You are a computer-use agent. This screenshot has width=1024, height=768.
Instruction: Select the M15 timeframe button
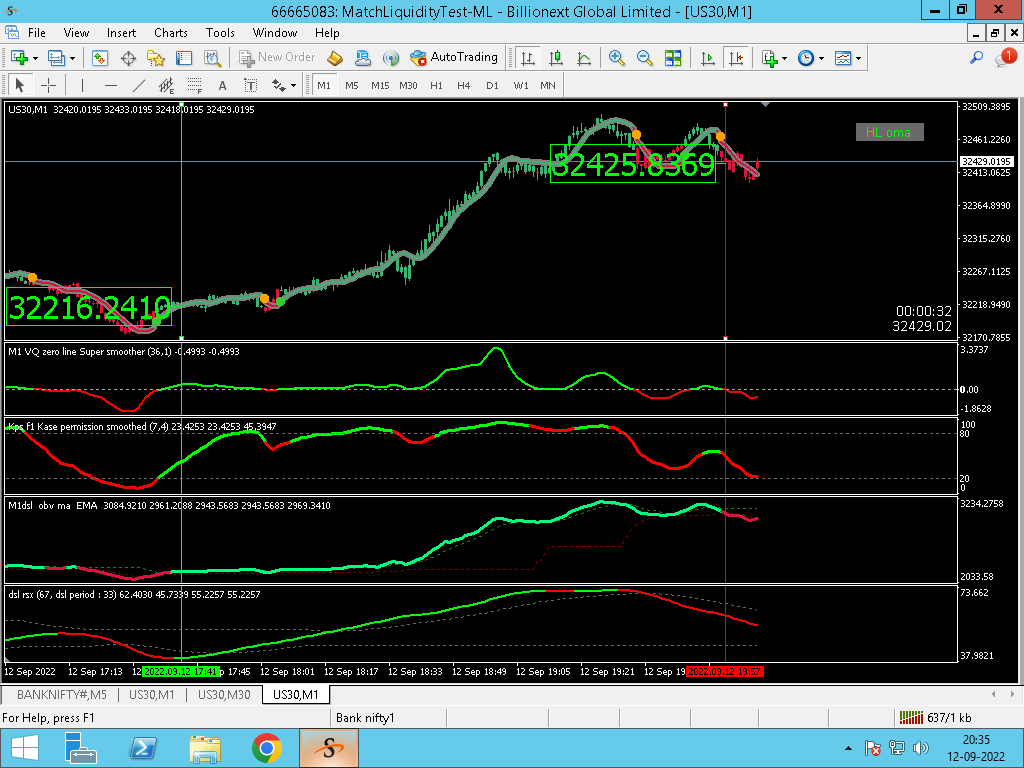pos(380,85)
